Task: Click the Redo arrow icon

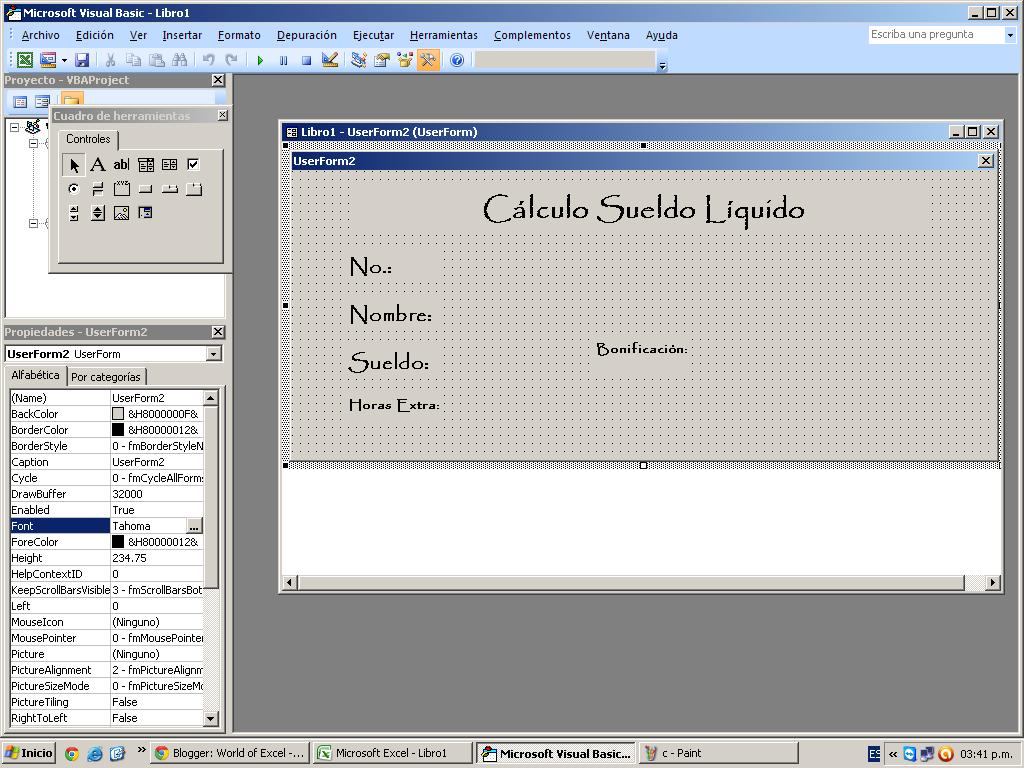Action: [231, 60]
